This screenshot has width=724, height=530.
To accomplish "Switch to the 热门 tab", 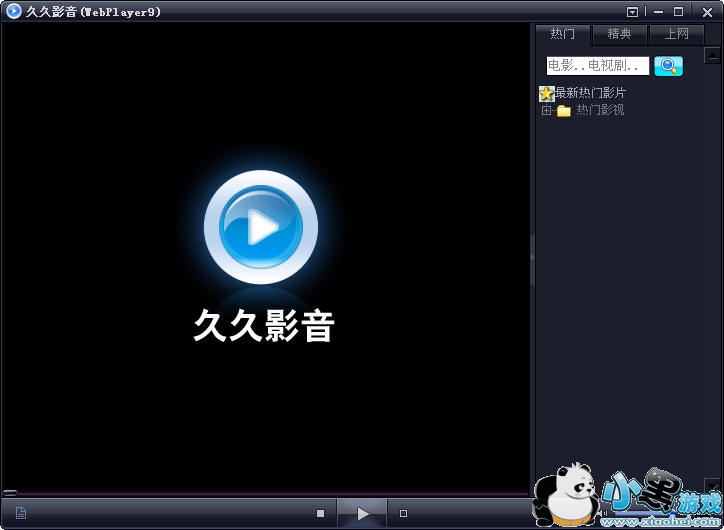I will coord(562,34).
